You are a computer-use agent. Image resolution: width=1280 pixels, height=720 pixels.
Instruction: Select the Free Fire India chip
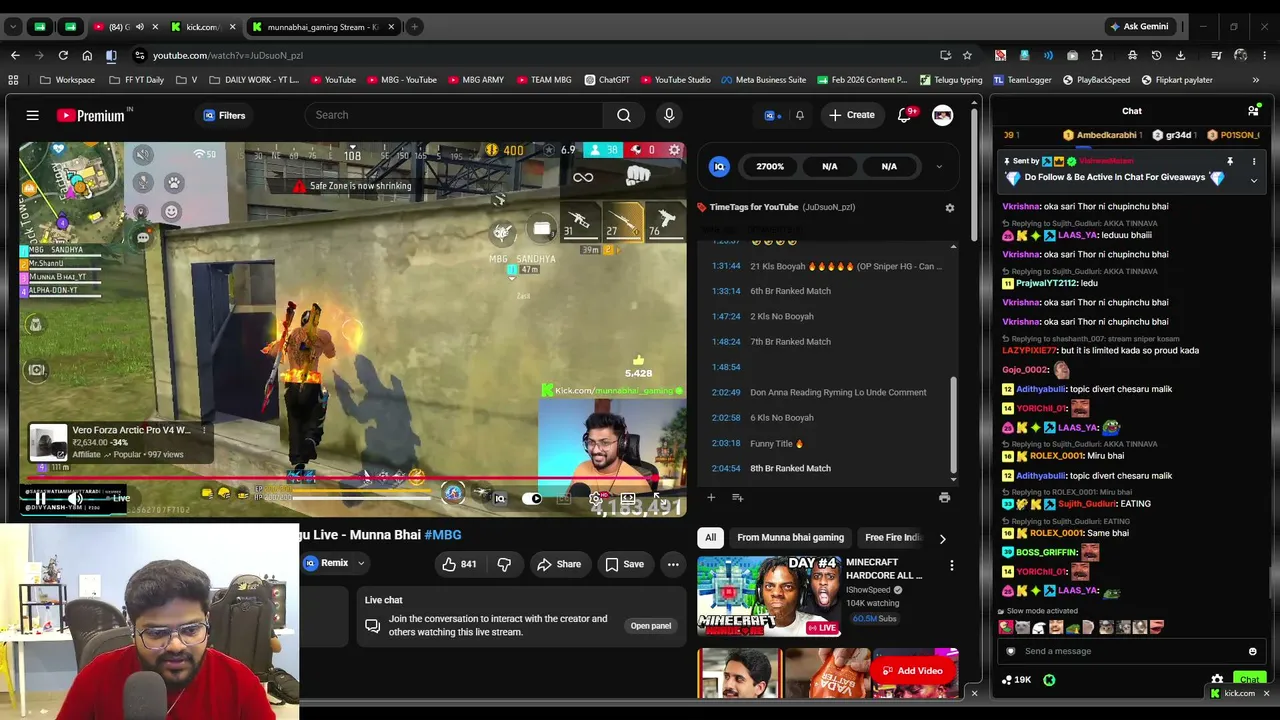(892, 538)
